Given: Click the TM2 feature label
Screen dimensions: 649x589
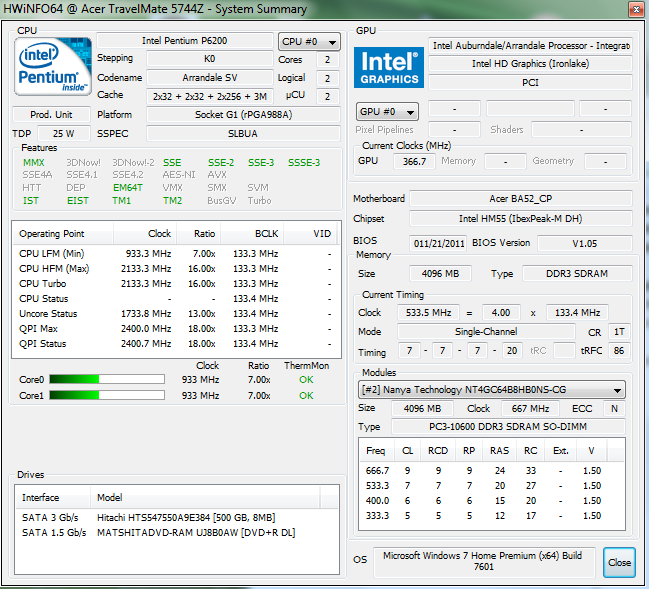Looking at the screenshot, I should (x=173, y=201).
